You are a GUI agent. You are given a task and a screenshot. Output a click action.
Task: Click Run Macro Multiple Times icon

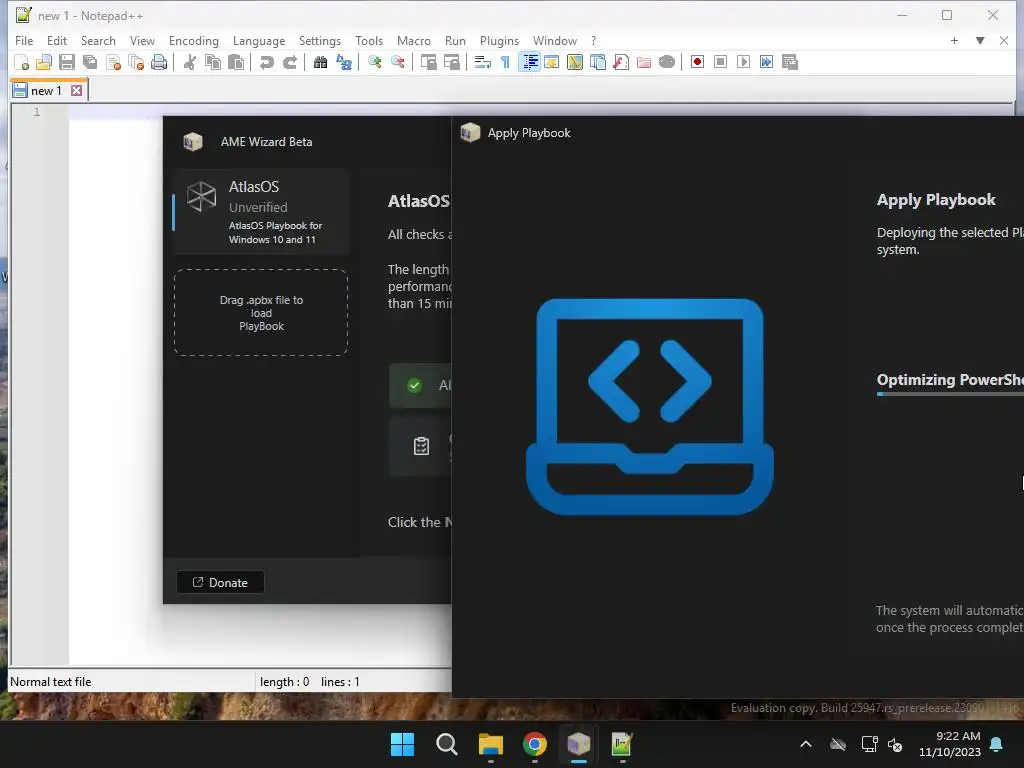(x=767, y=62)
